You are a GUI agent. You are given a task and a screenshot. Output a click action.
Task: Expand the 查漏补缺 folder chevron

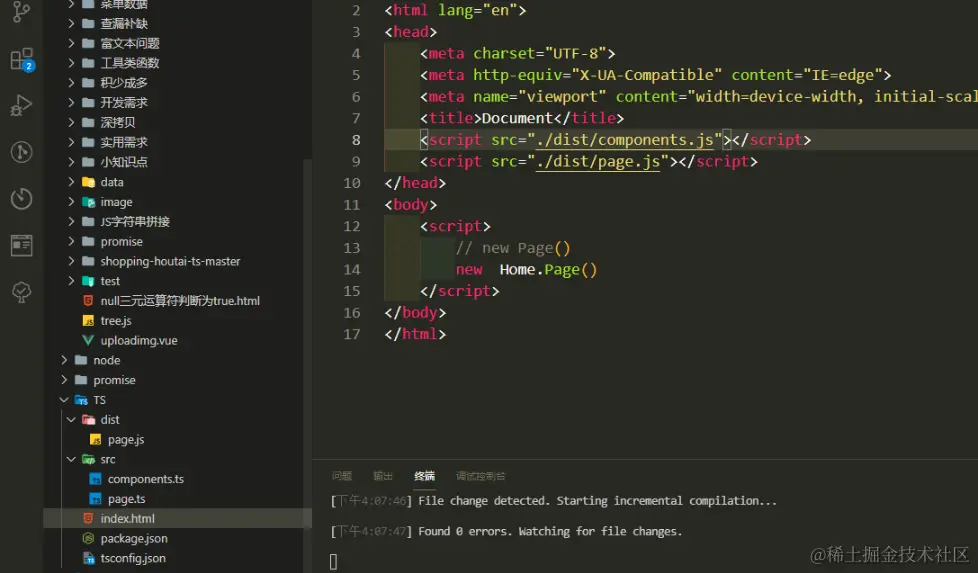point(71,24)
